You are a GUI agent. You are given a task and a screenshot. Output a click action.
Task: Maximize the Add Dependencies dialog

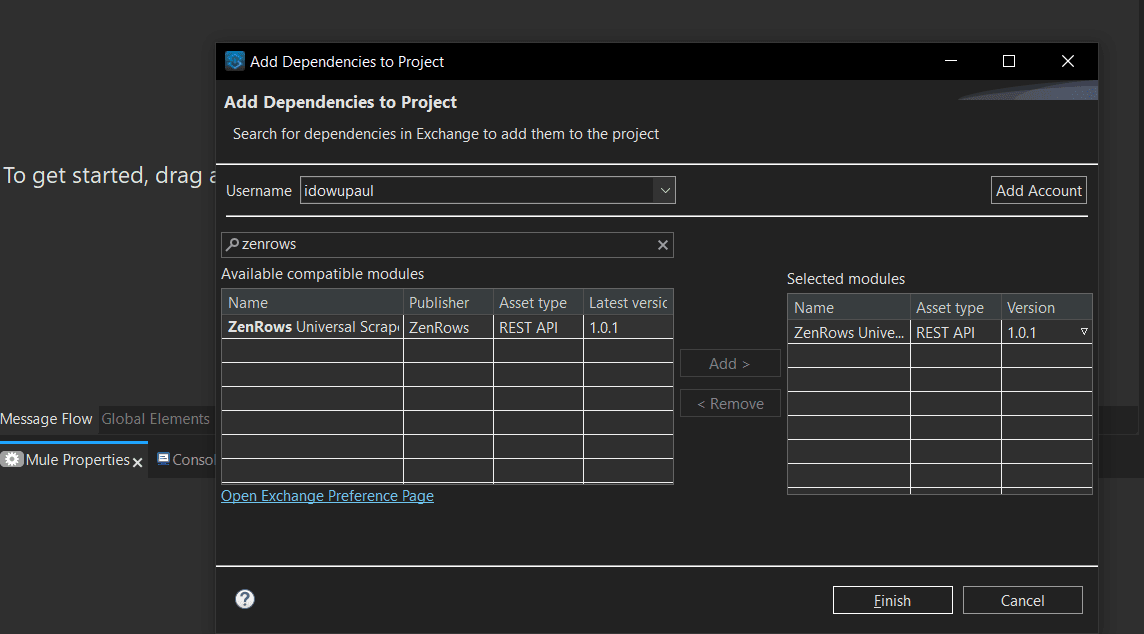click(1009, 61)
